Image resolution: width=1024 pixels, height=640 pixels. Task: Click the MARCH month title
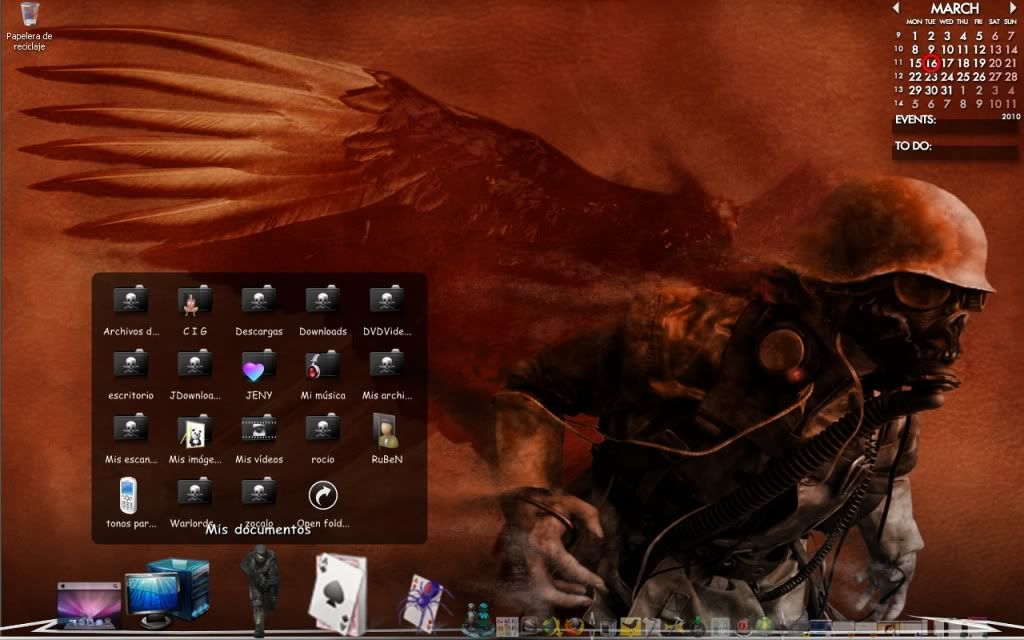click(954, 8)
